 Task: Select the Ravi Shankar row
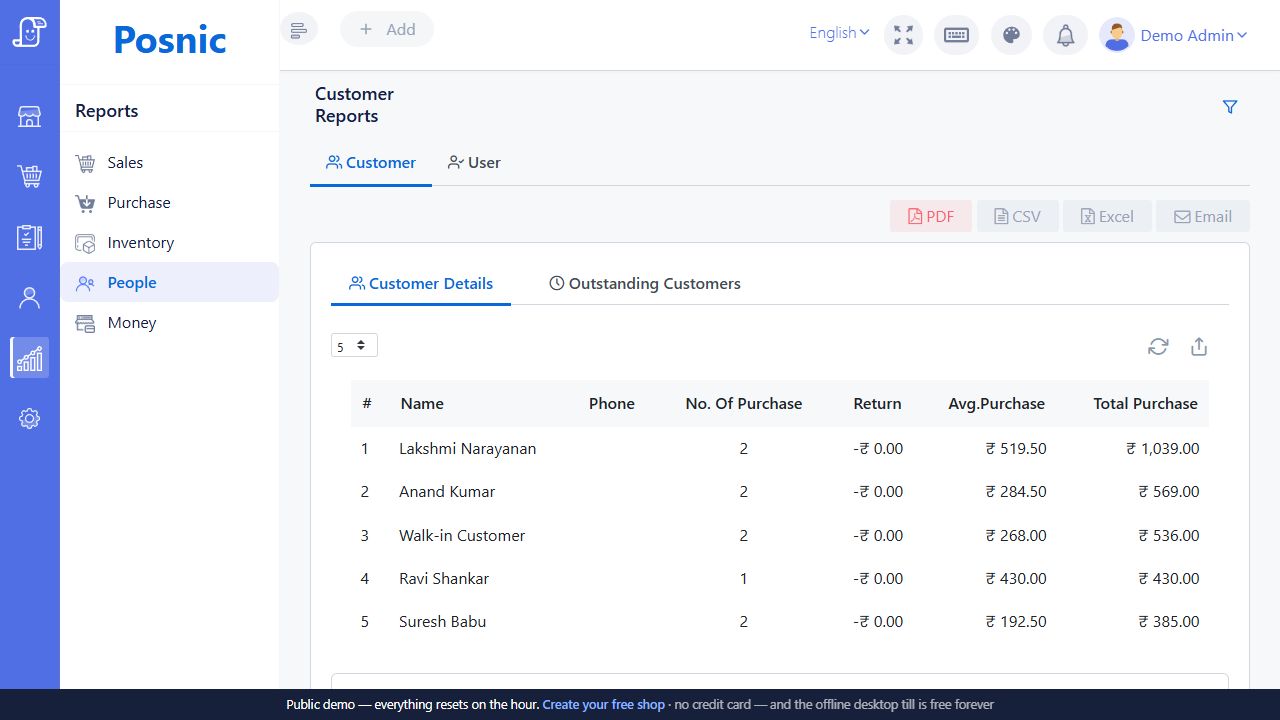(x=780, y=578)
